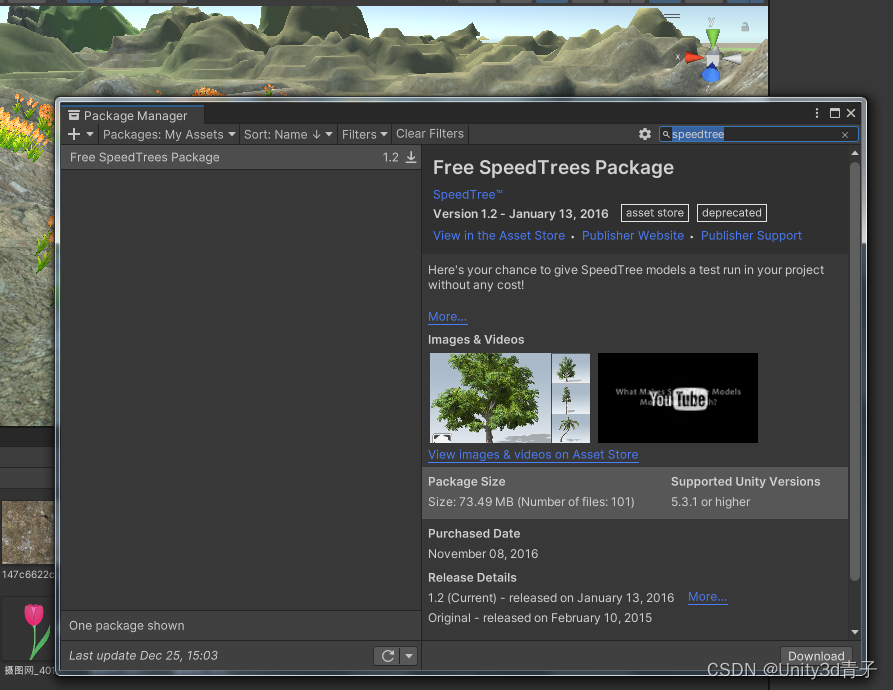Click the 5.3.1 or higher text
Screen dimensions: 893x690
pos(710,502)
